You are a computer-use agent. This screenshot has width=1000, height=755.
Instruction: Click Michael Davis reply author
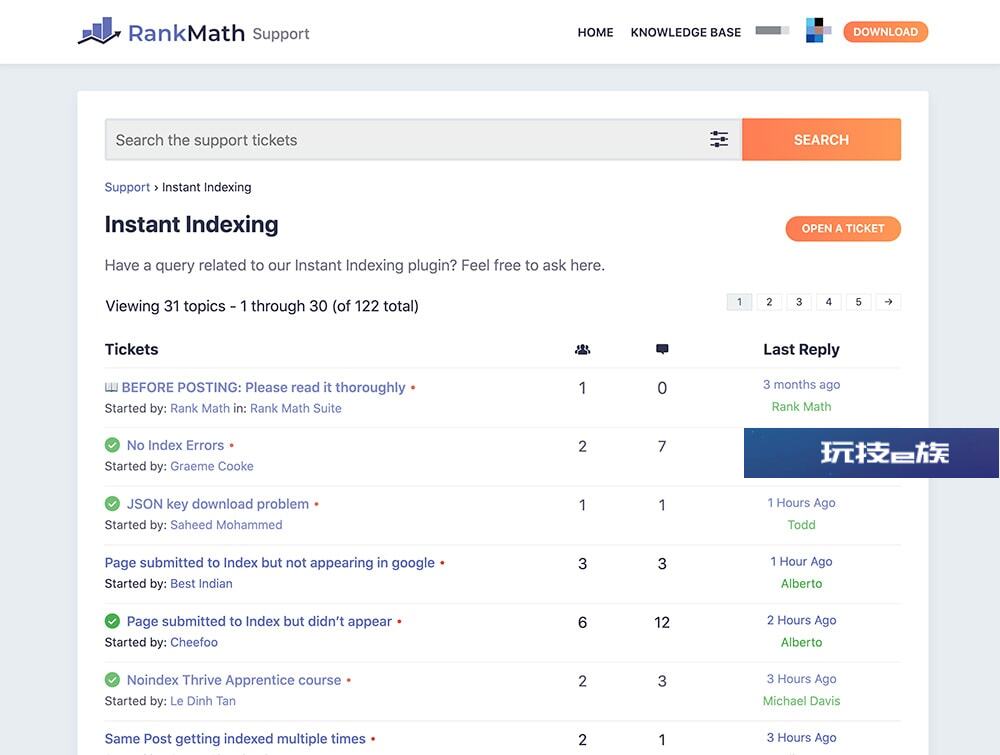click(x=802, y=700)
